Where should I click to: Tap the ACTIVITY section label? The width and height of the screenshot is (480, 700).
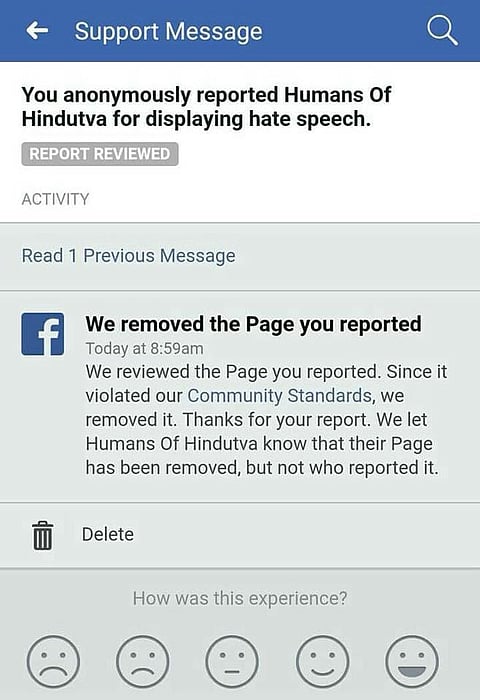tap(55, 199)
